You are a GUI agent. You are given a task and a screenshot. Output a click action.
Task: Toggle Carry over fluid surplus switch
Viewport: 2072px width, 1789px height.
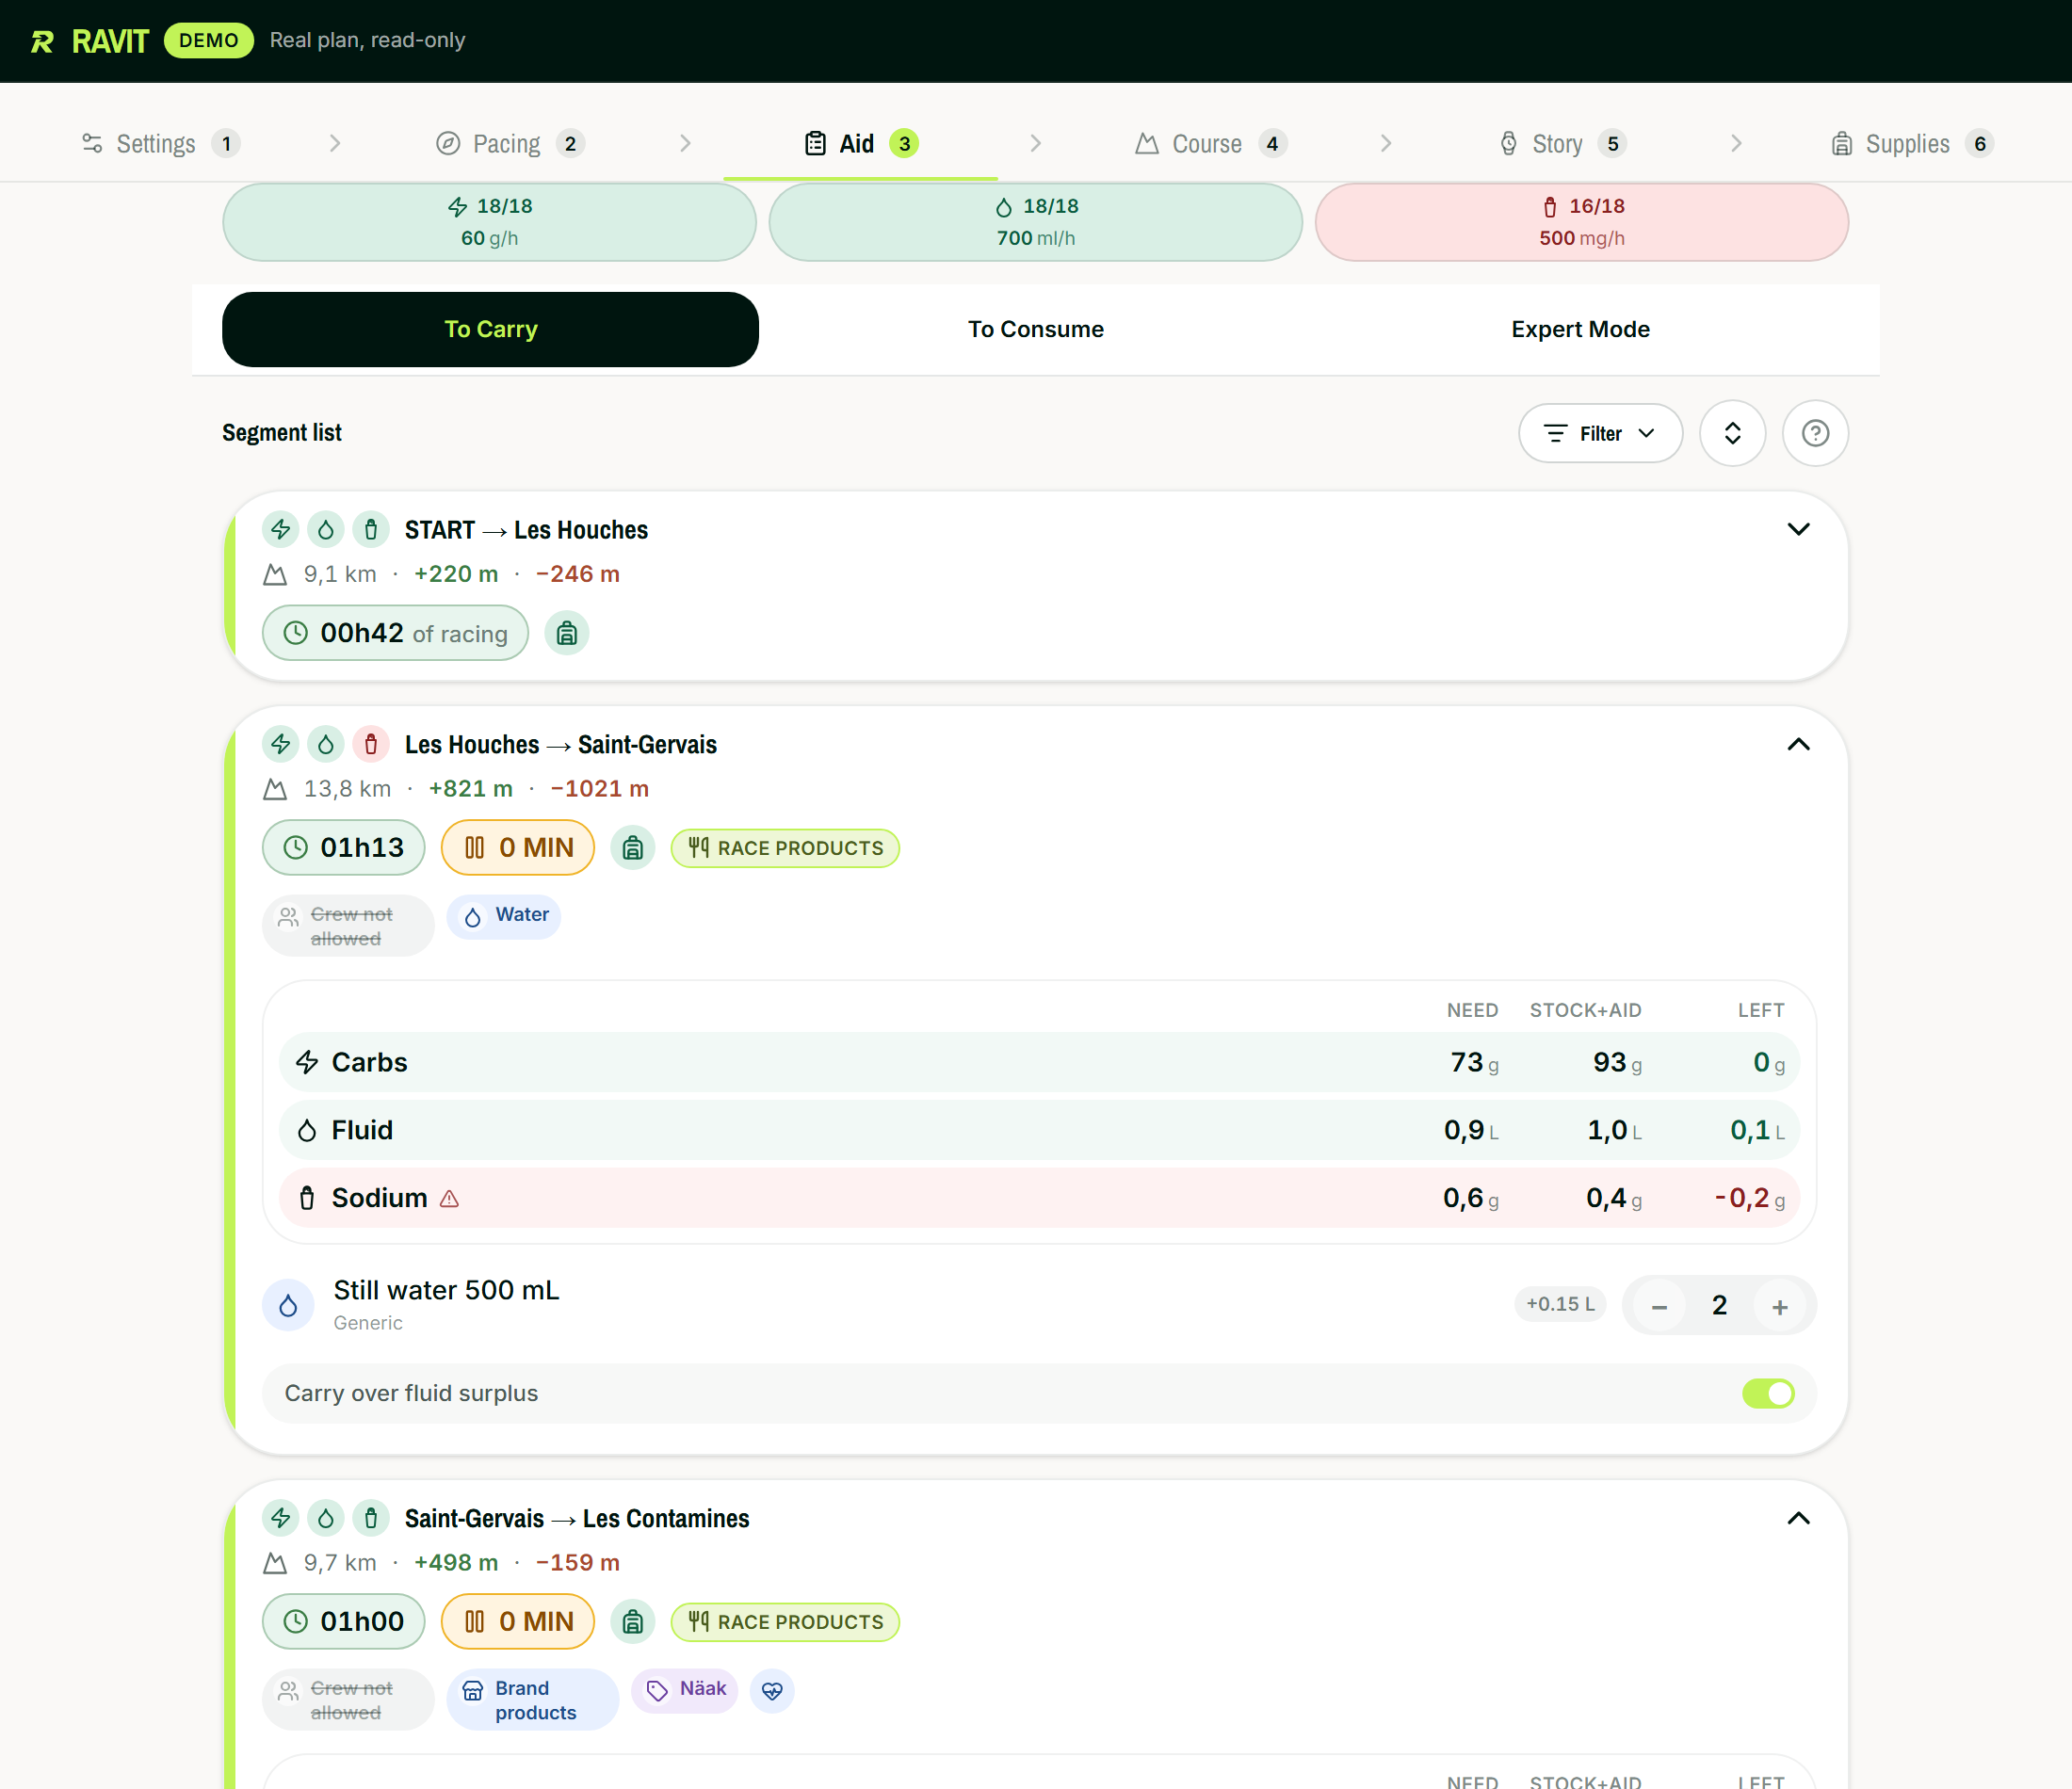1768,1393
